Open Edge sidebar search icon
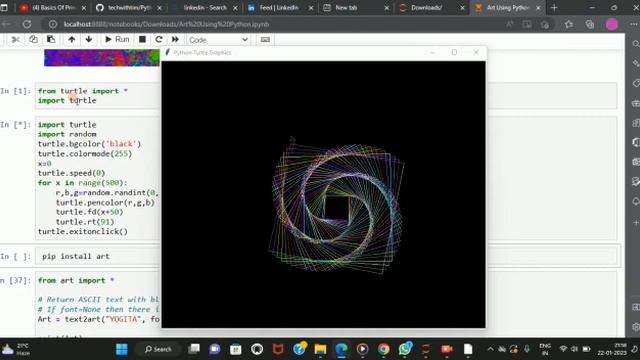The image size is (640, 360). point(636,44)
